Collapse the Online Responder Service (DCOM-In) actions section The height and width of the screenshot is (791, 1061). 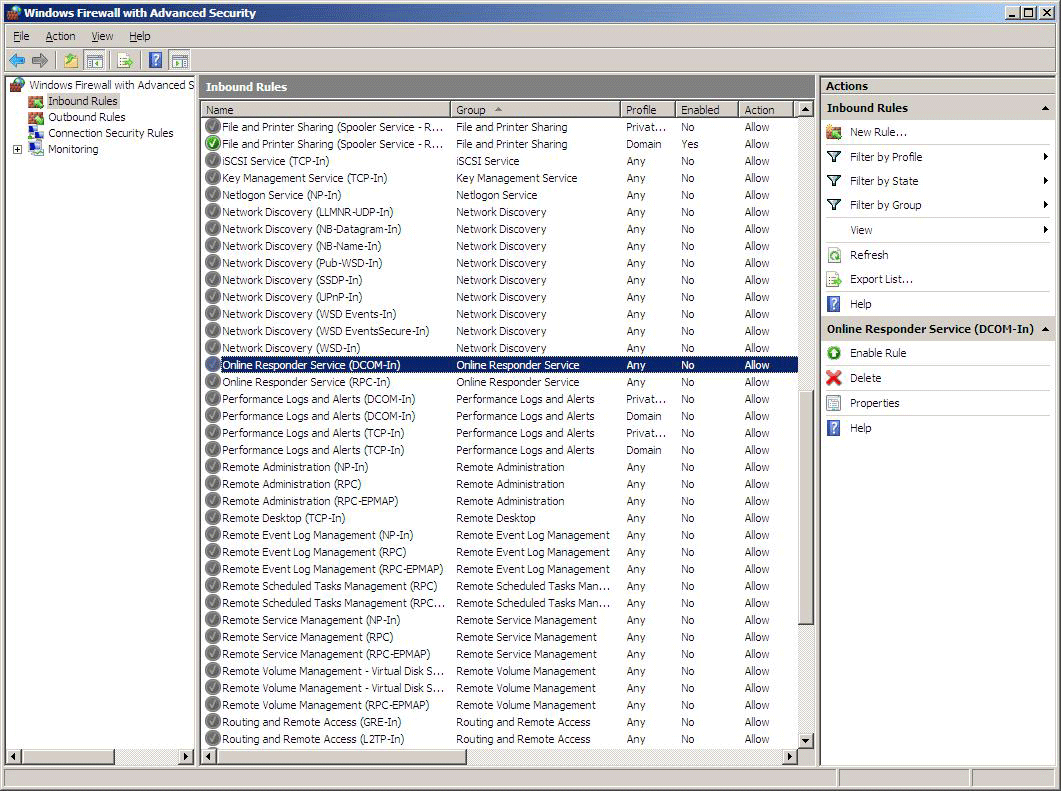tap(1045, 330)
